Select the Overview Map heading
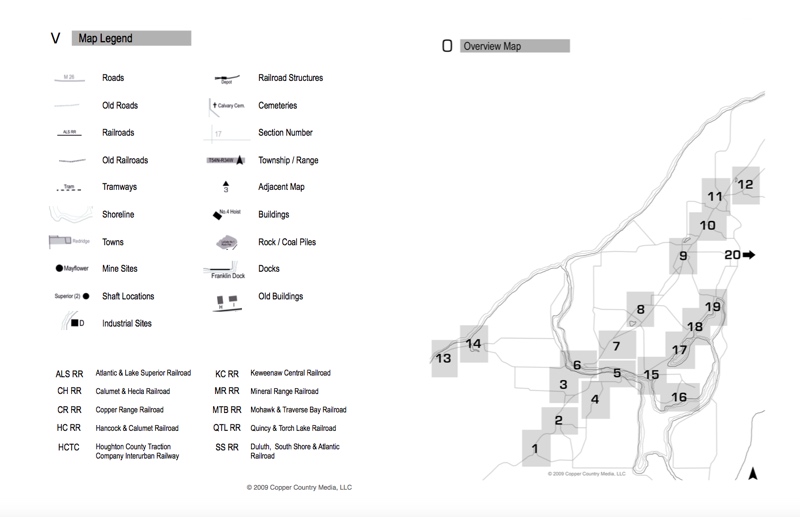 (515, 46)
